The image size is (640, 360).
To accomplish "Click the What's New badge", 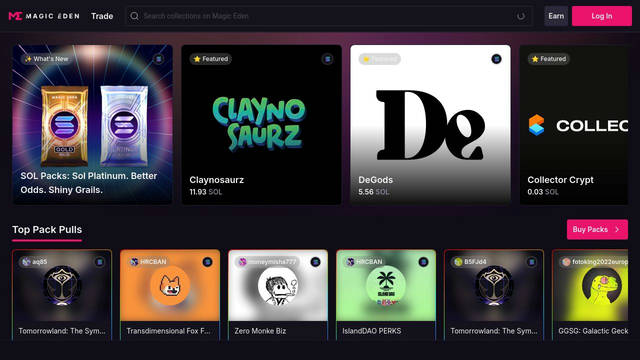I will pyautogui.click(x=47, y=59).
